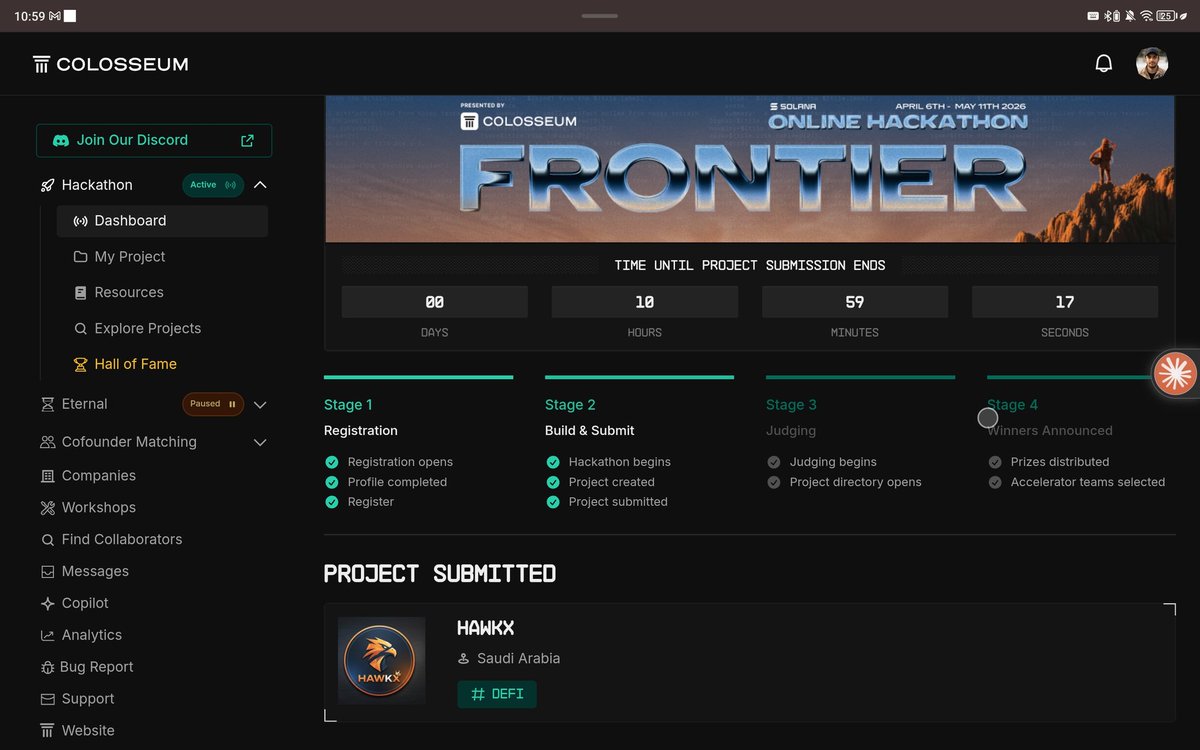Click the external link icon beside Discord
This screenshot has height=750, width=1200.
pos(248,140)
